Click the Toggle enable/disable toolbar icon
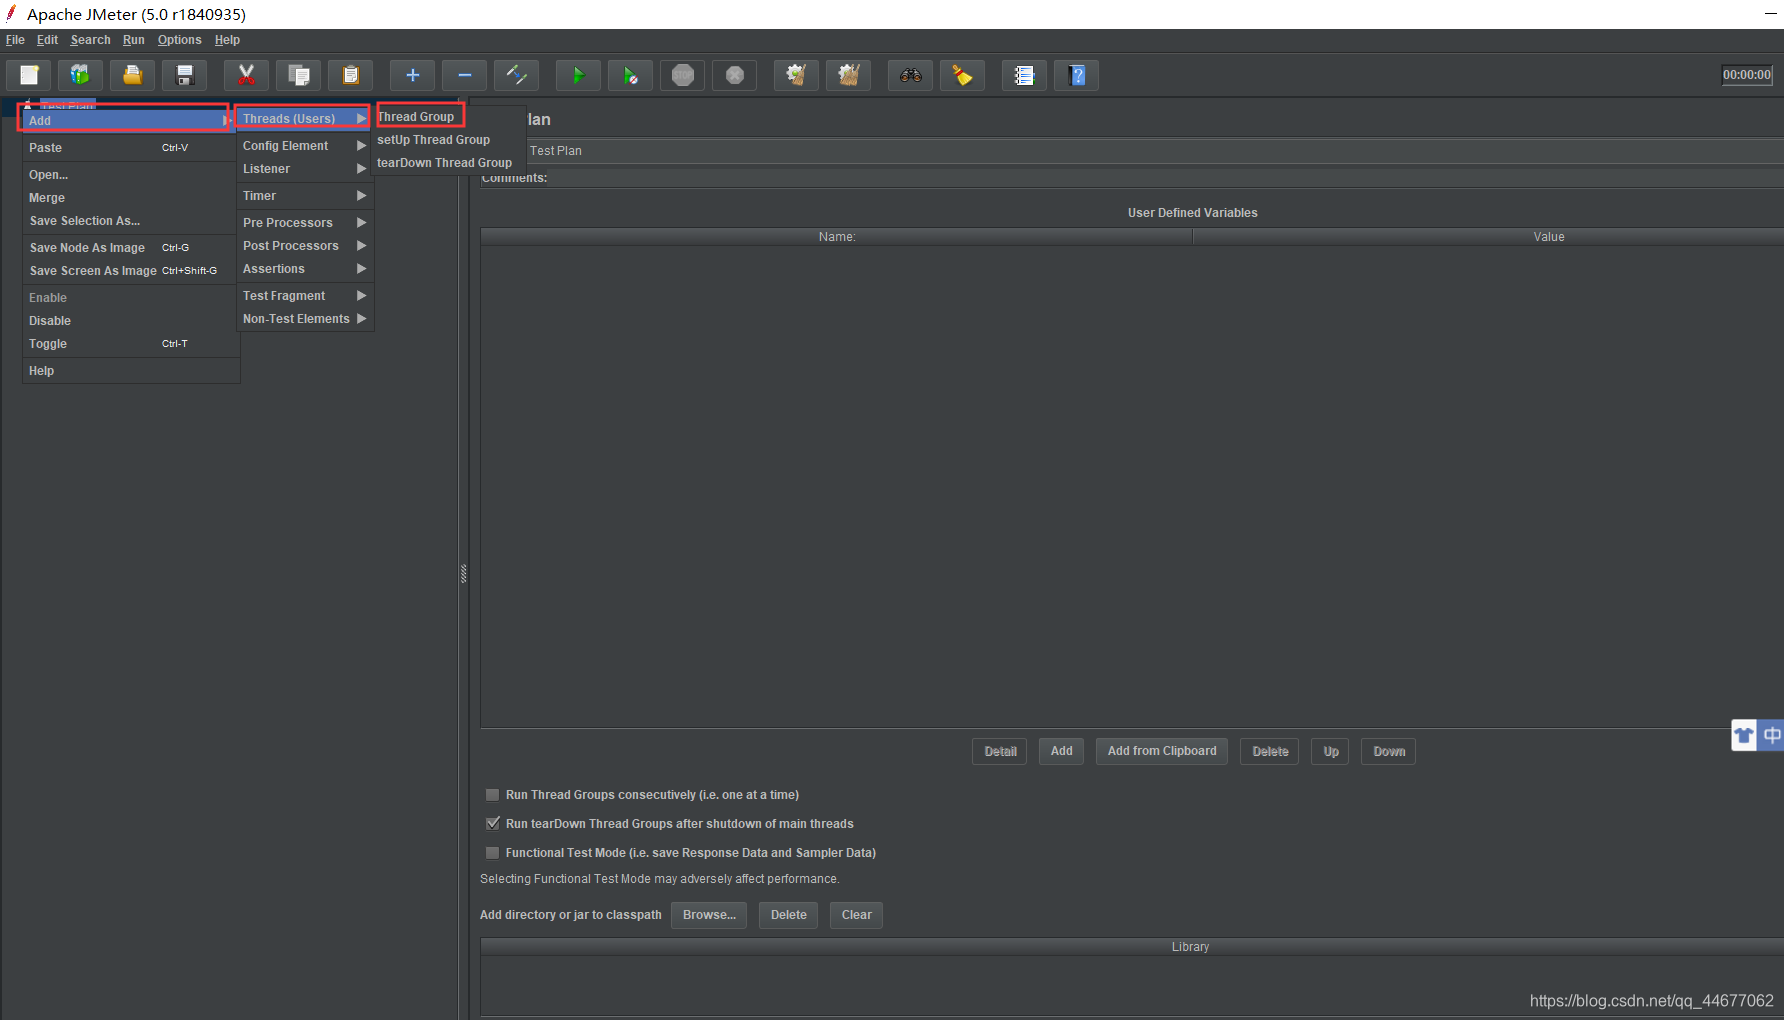The image size is (1784, 1020). [x=516, y=75]
